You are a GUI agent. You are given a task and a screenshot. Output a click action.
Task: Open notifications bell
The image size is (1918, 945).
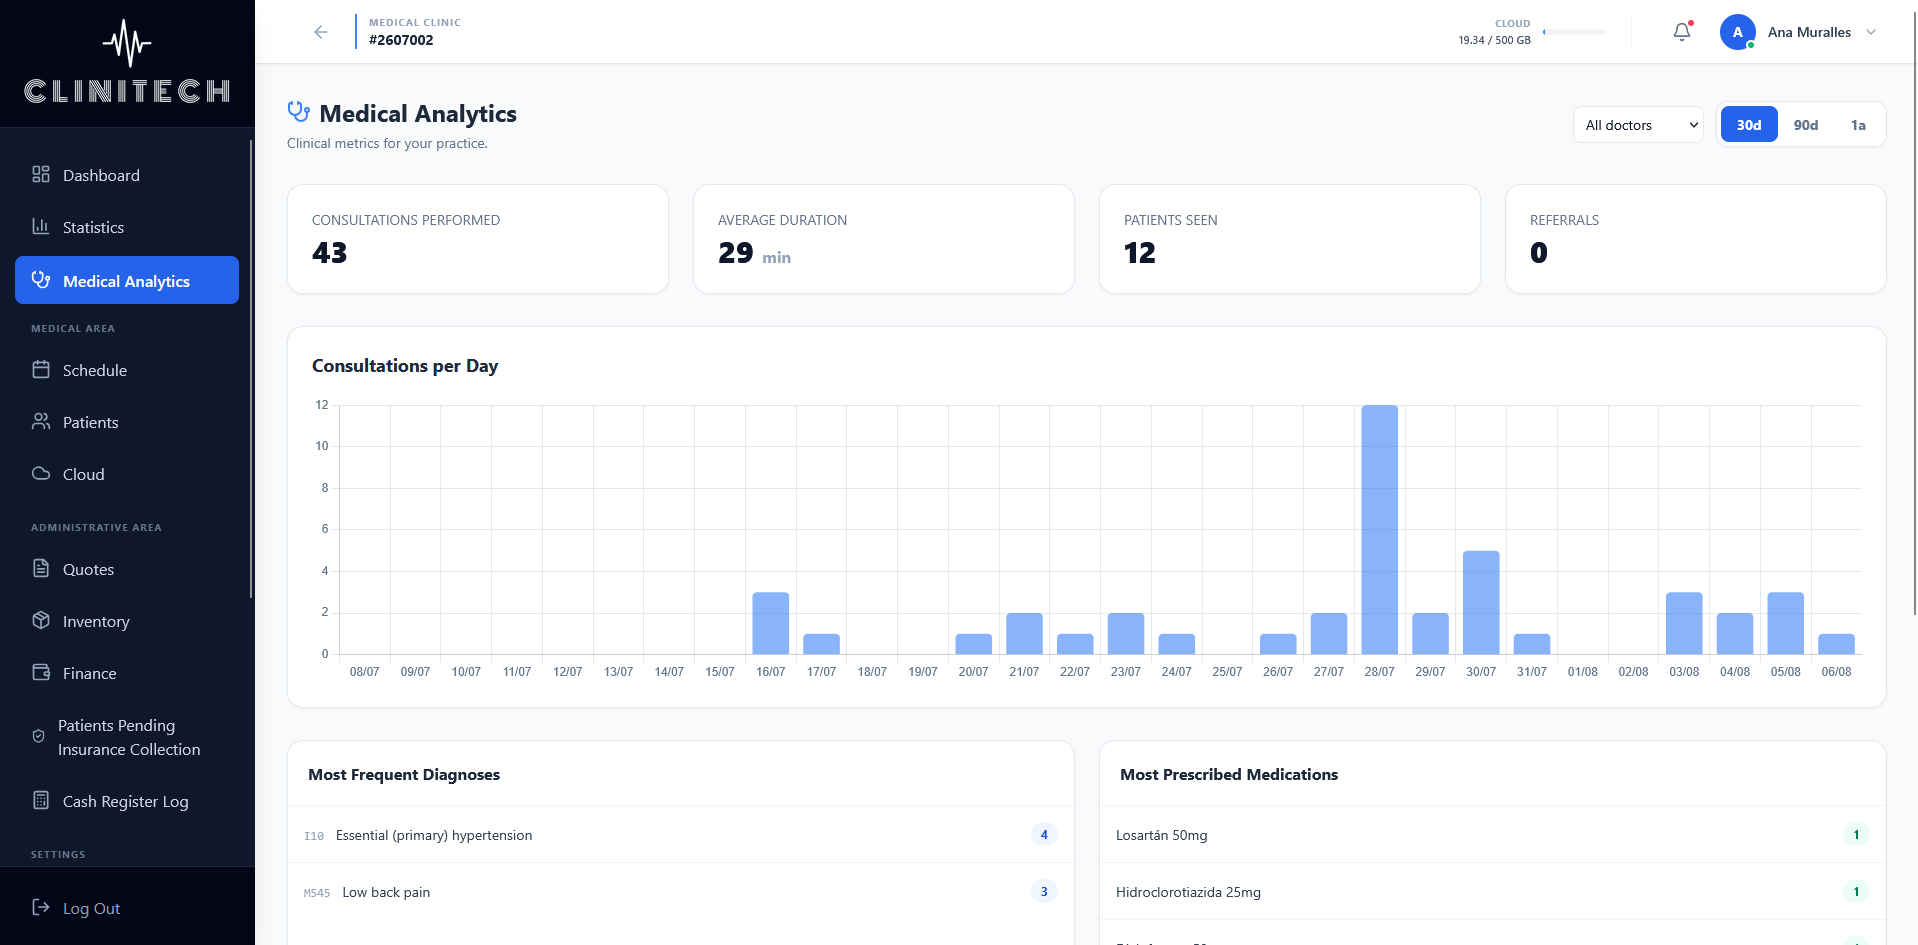click(x=1682, y=32)
